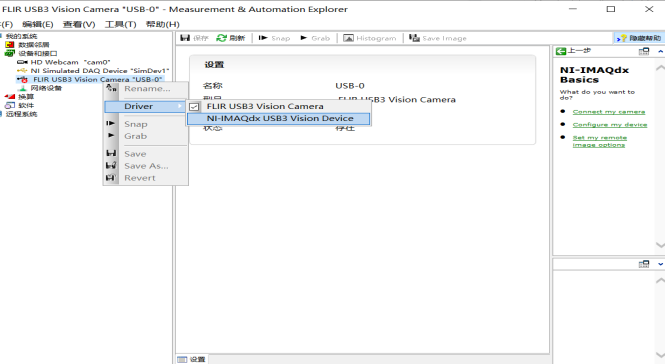Switch to the 设置 tab at bottom
Screen dimensions: 665x364
[191, 359]
